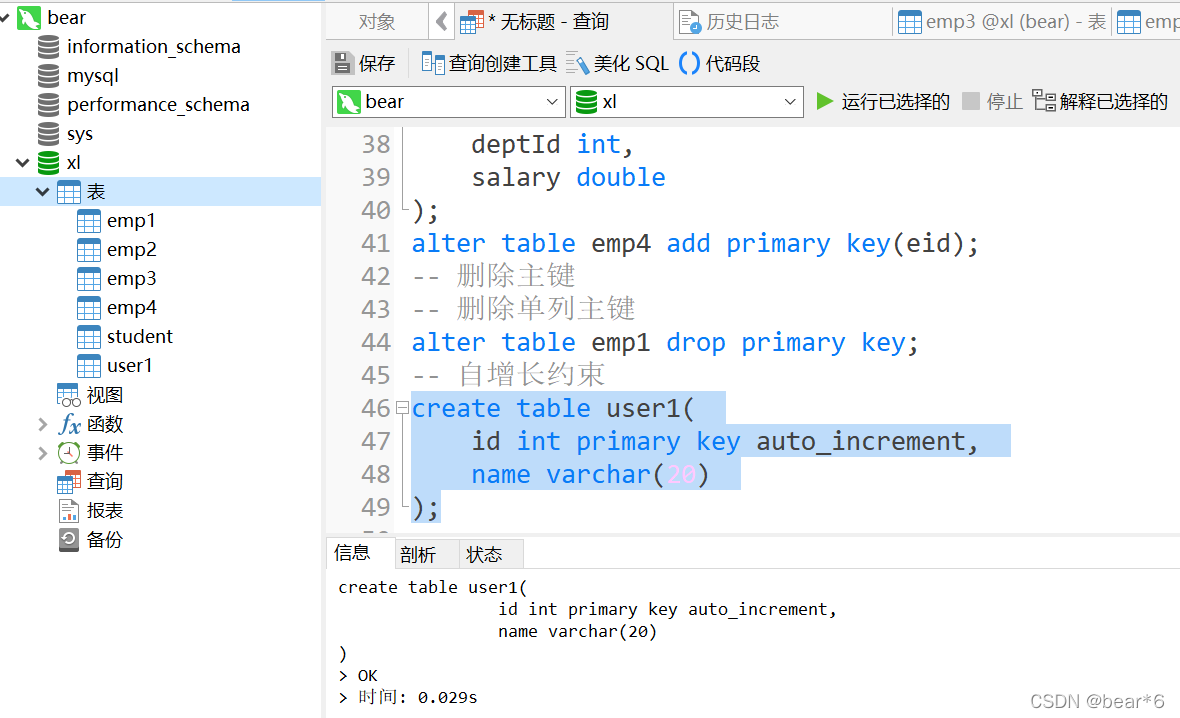
Task: Click the comment 自增长约束 on line 45
Action: 508,375
